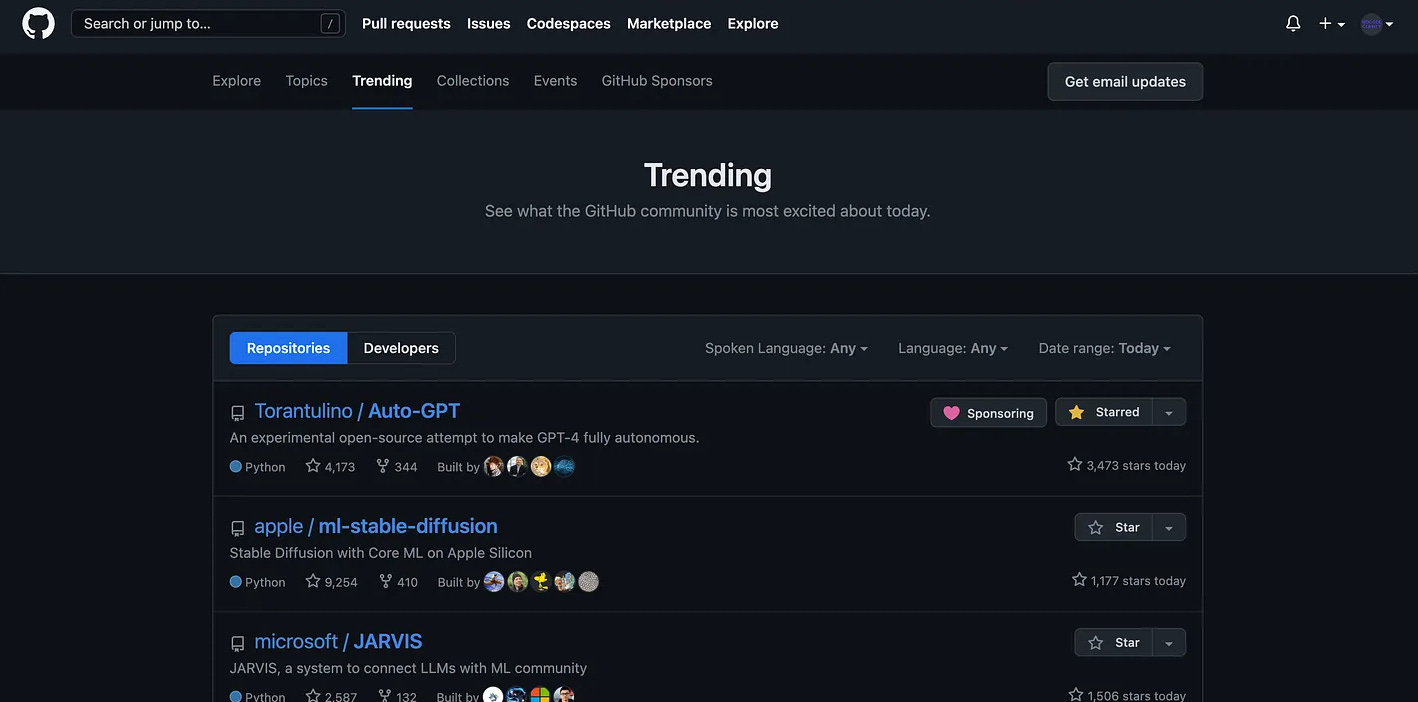Open the Date range dropdown
The height and width of the screenshot is (702, 1418).
[x=1104, y=348]
